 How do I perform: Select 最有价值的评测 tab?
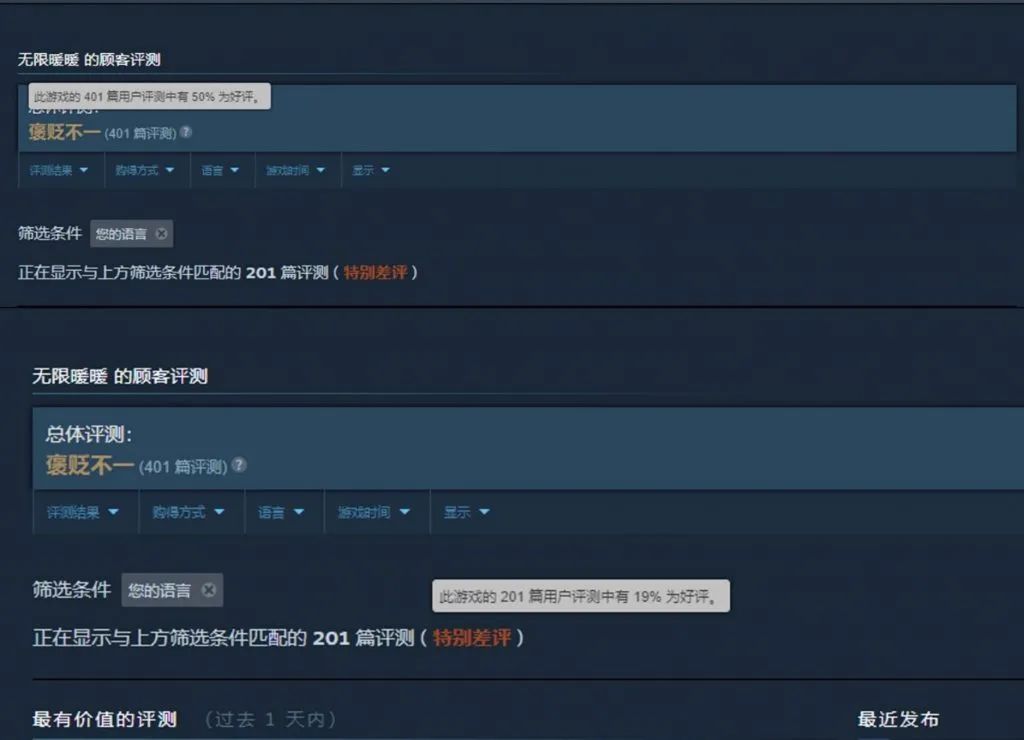tap(104, 719)
